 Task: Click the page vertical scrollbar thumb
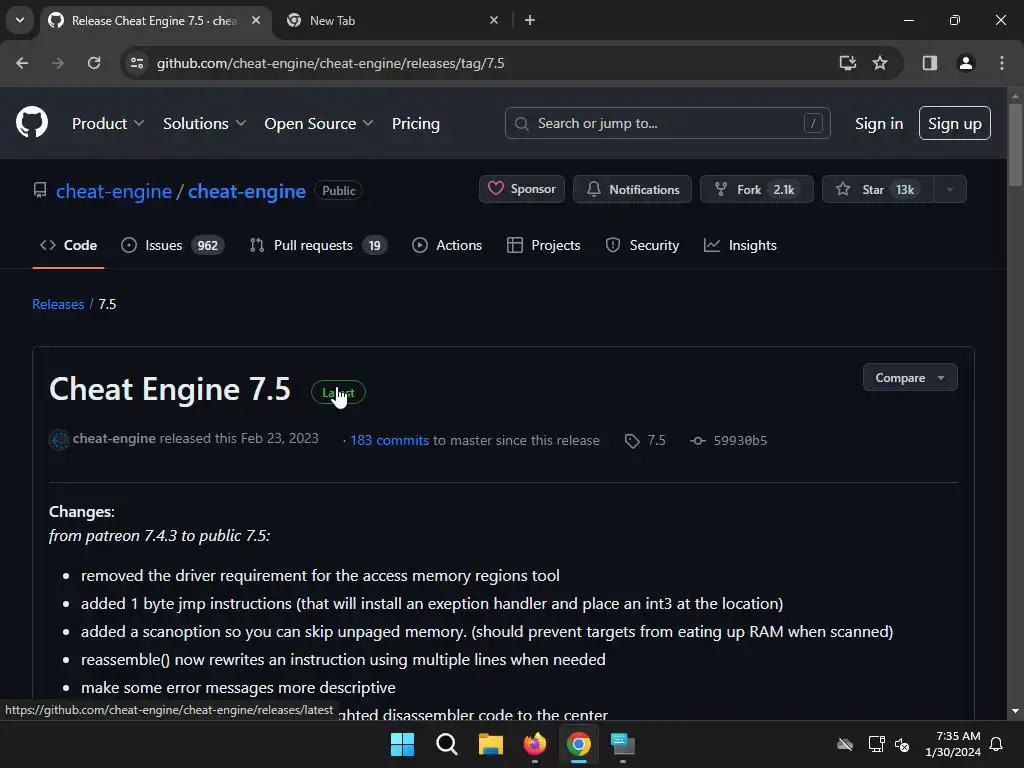(x=1015, y=144)
